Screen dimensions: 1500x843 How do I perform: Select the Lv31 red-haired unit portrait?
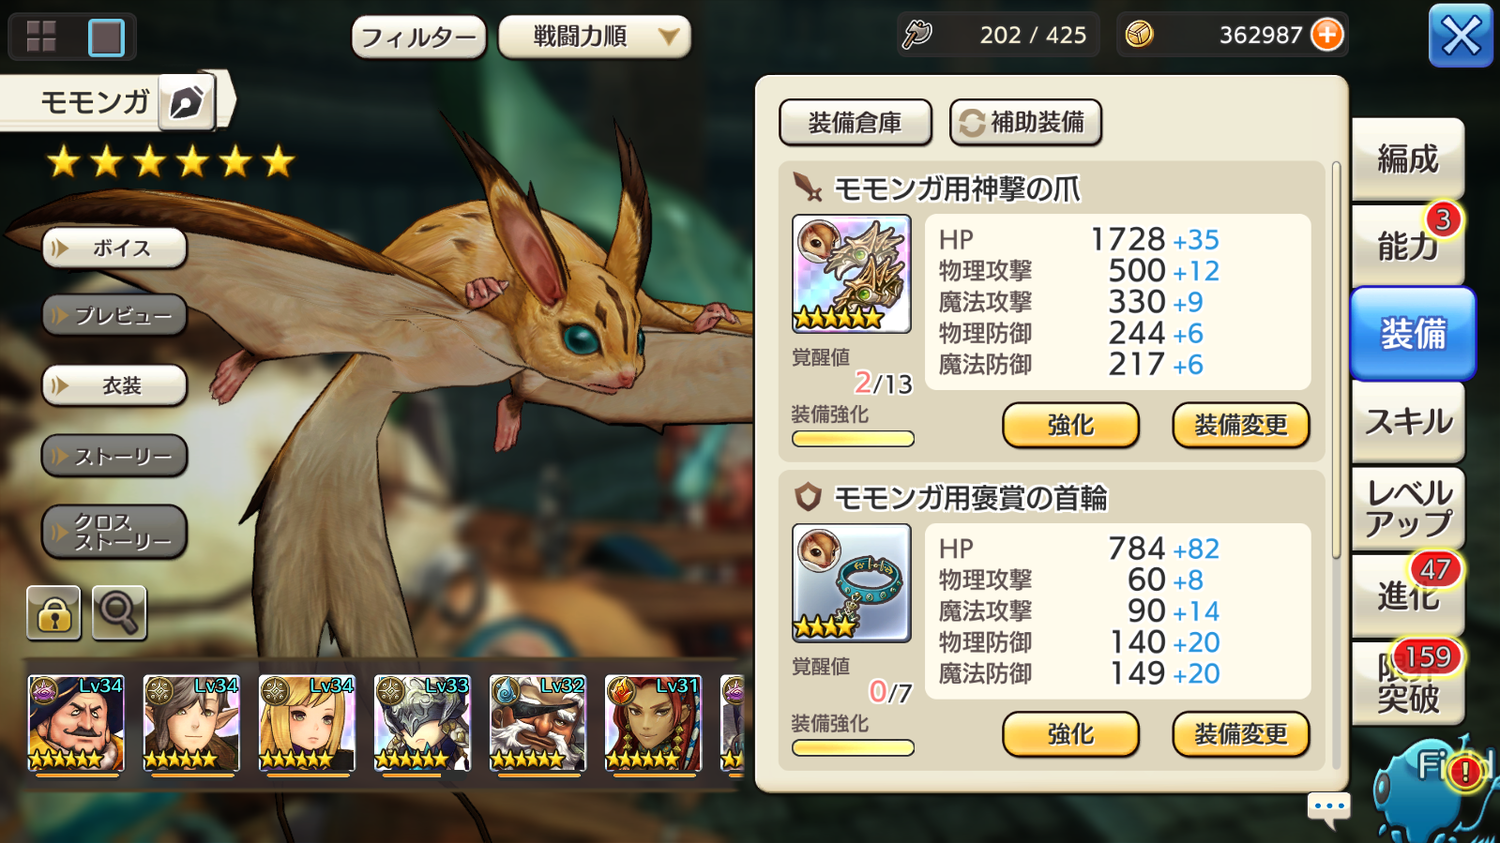click(653, 723)
